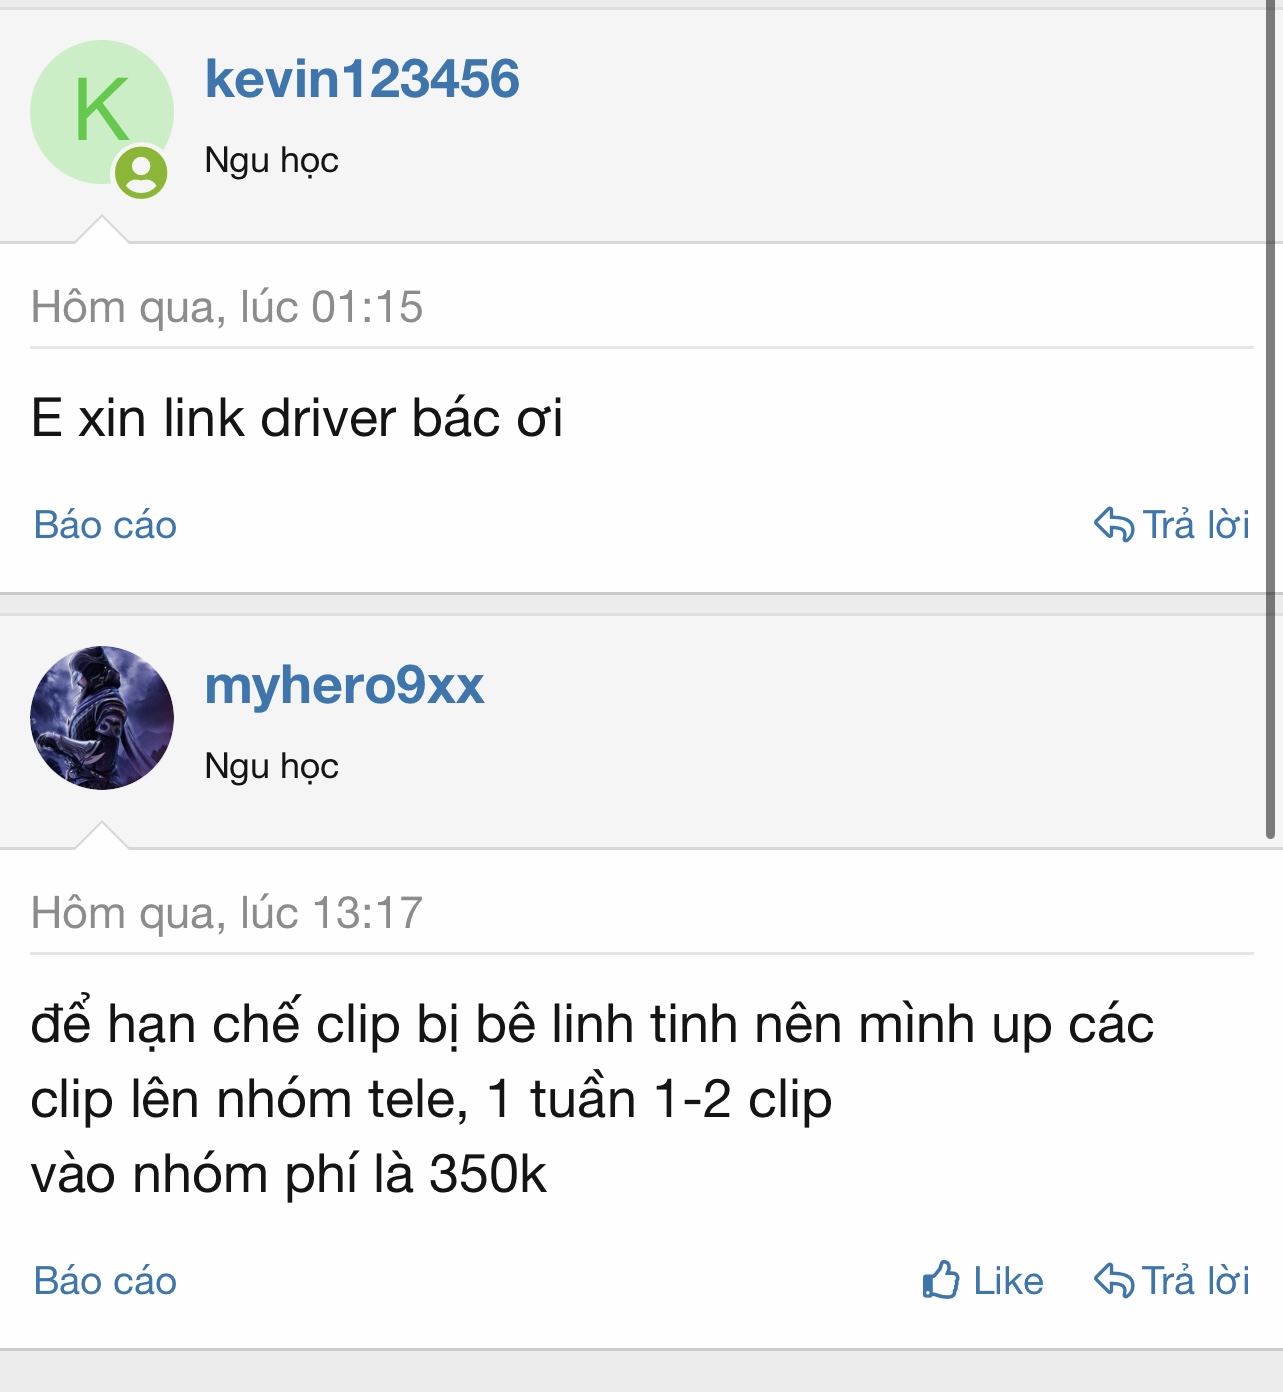Click the vertical scrollbar on the right edge
The height and width of the screenshot is (1392, 1283).
1271,420
